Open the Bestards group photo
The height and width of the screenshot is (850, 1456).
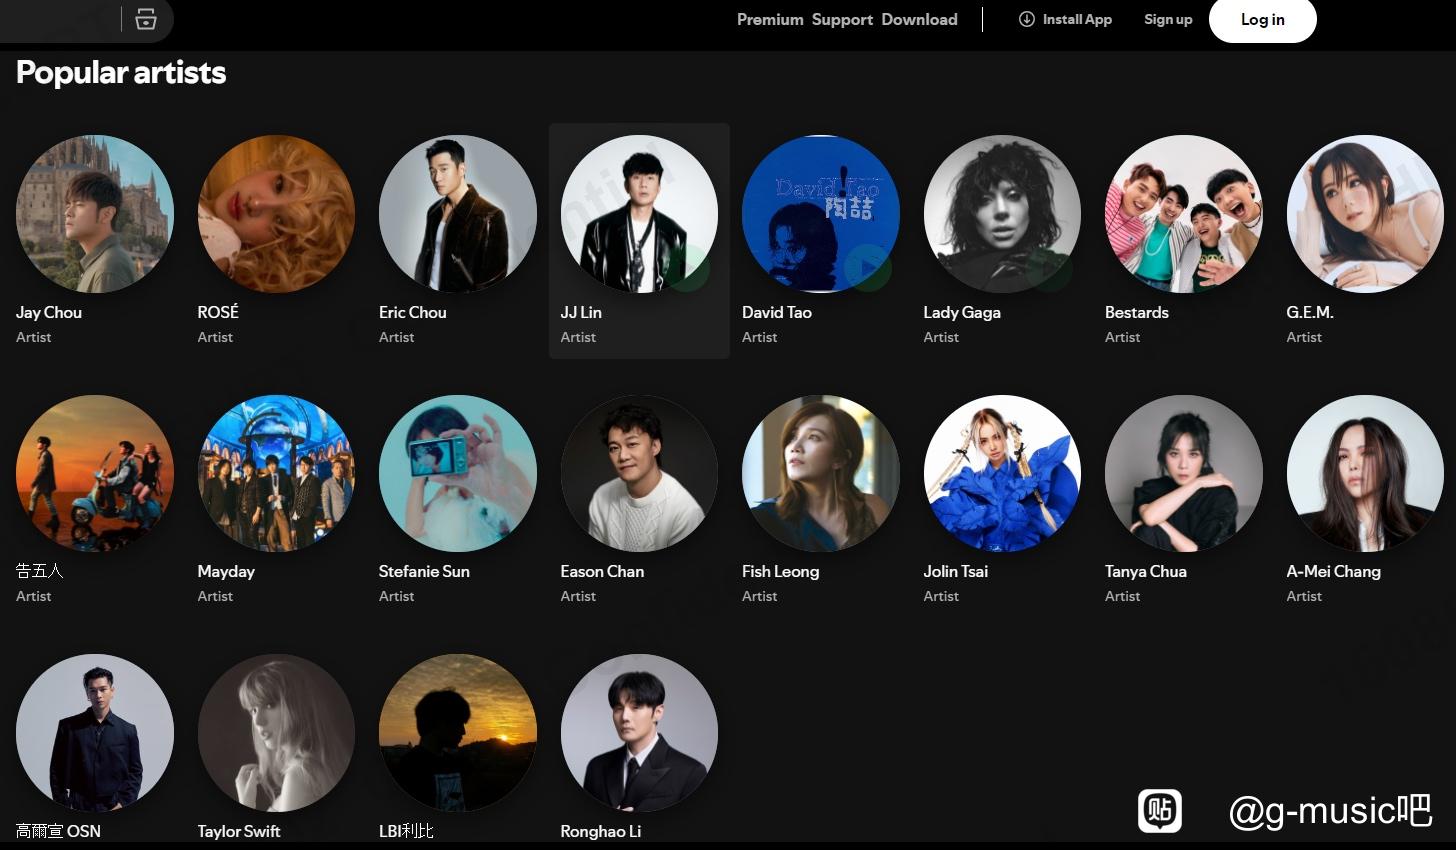click(x=1184, y=214)
